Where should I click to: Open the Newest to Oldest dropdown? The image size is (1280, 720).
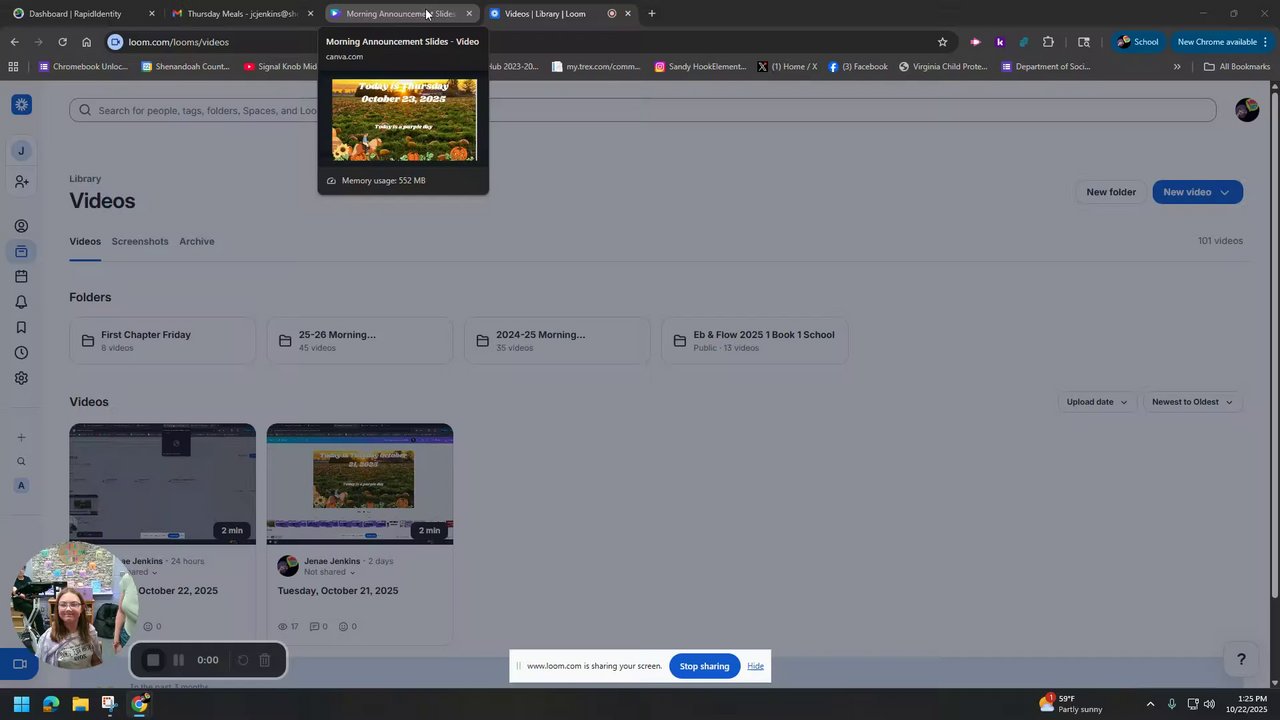coord(1192,402)
